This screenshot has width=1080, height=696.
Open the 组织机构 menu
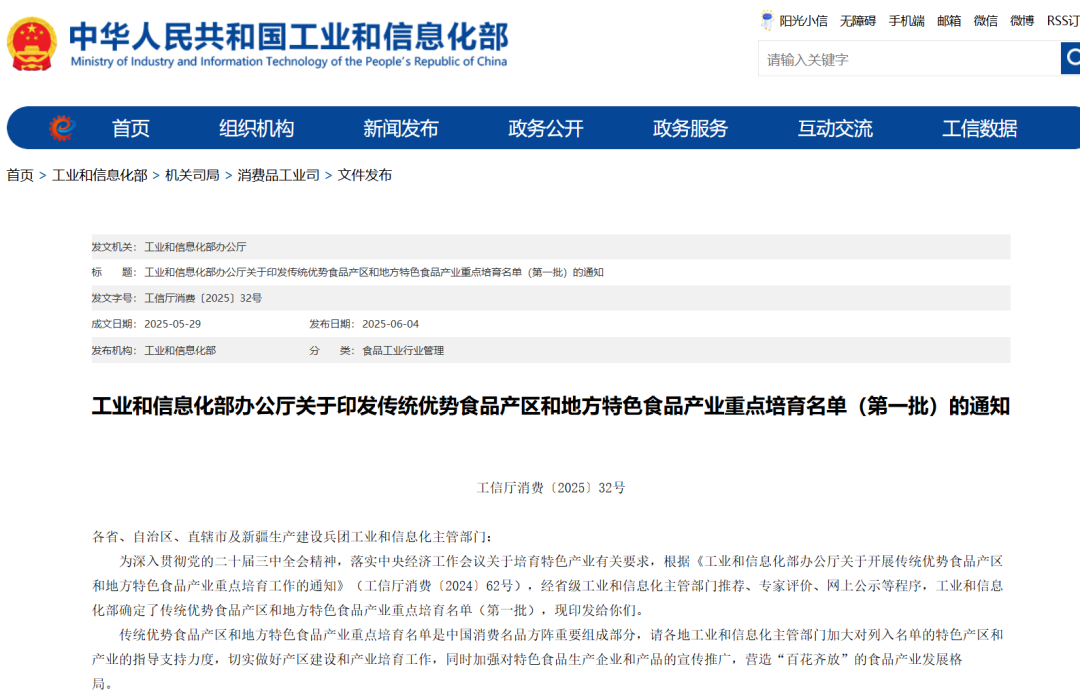coord(256,128)
